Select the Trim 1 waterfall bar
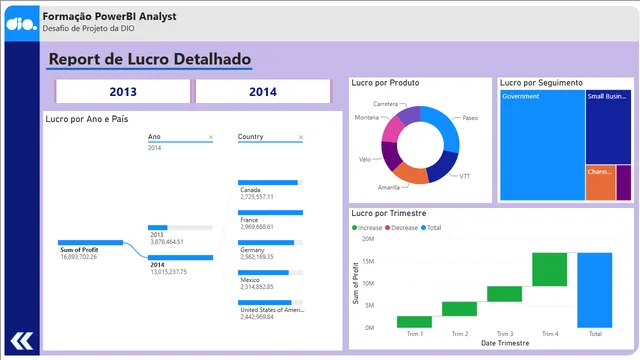The height and width of the screenshot is (360, 640). click(414, 322)
